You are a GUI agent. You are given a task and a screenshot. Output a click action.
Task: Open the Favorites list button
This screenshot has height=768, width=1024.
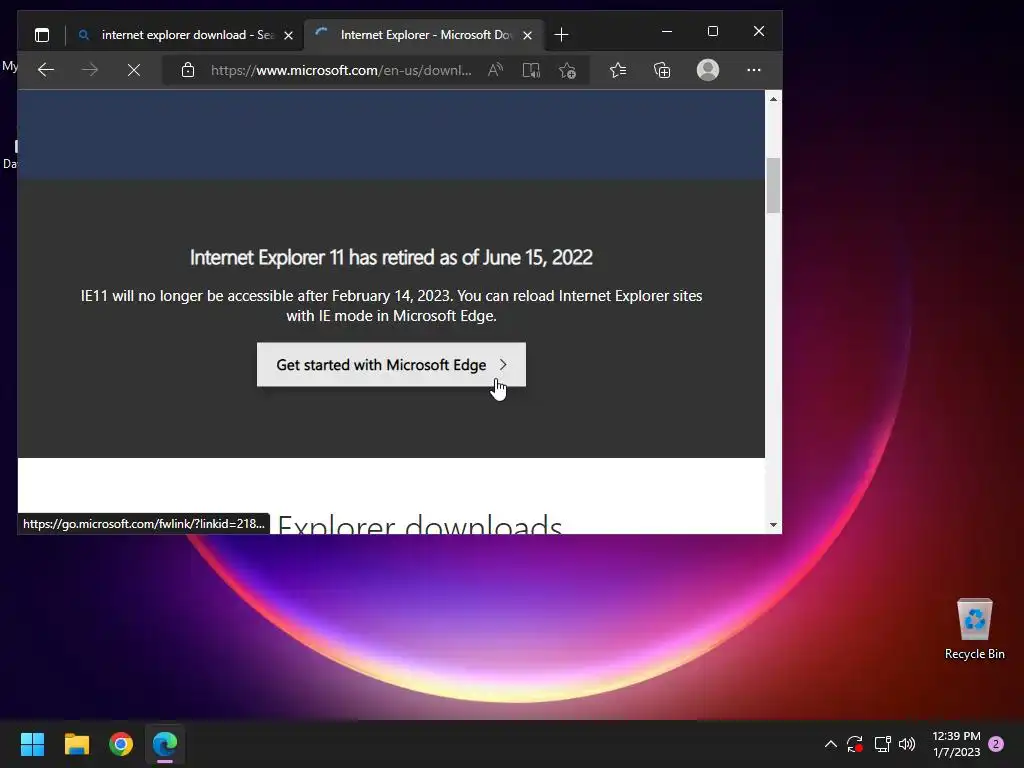(x=618, y=70)
